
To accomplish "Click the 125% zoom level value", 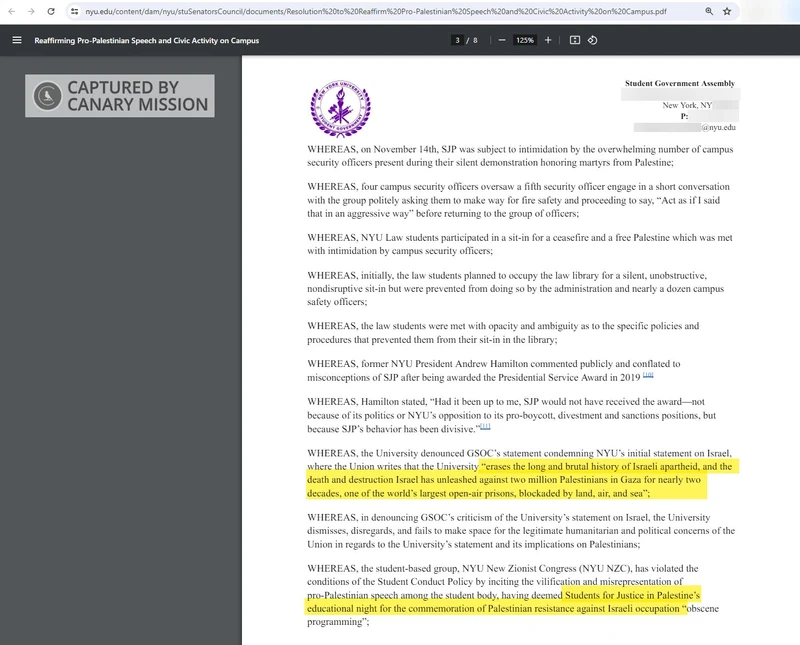I will [x=527, y=41].
